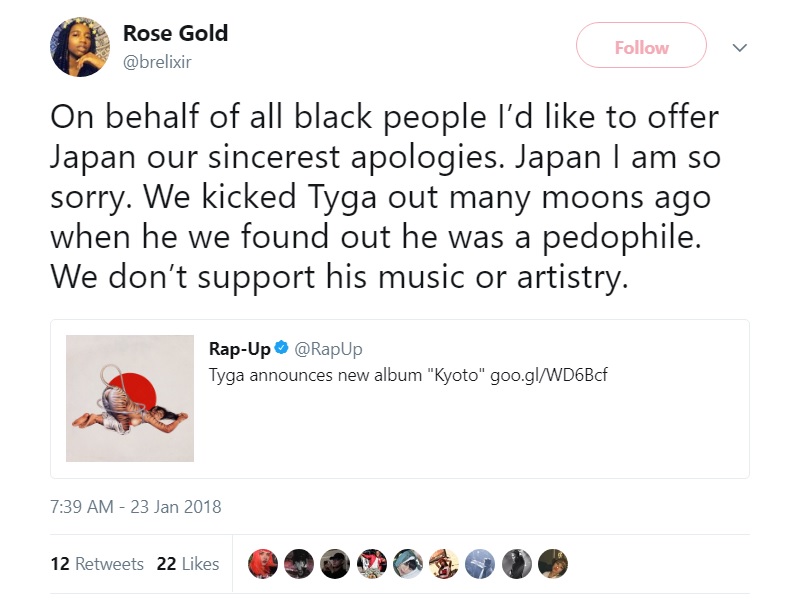Click the Follow button
The image size is (800, 600).
(x=641, y=45)
